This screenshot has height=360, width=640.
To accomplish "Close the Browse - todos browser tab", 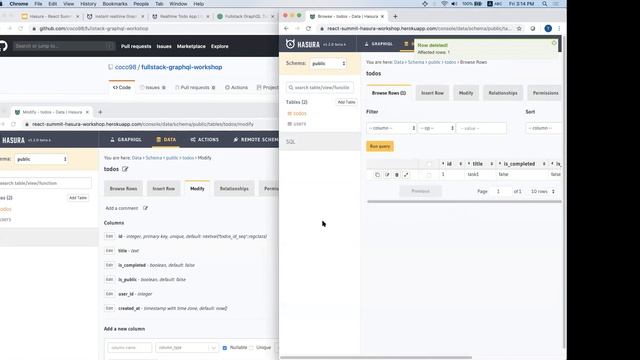I will point(382,16).
